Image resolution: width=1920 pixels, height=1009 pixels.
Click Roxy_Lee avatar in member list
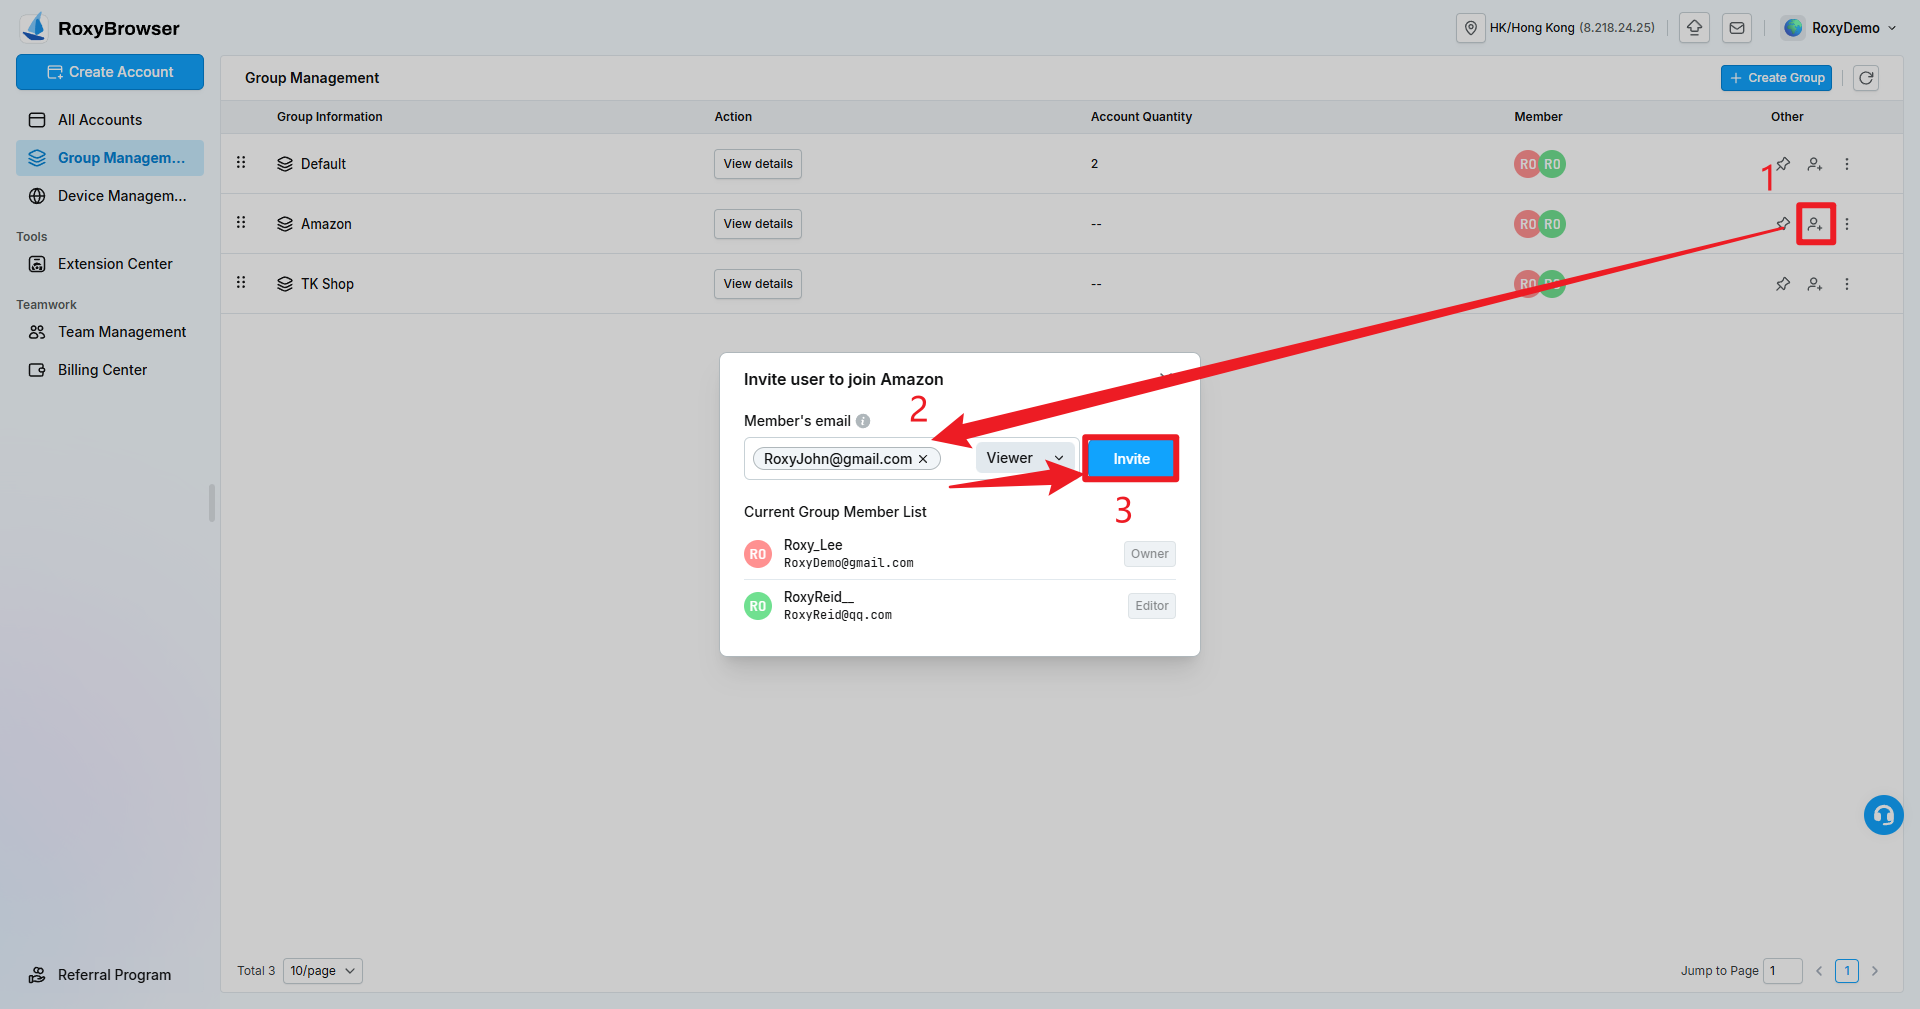(758, 554)
